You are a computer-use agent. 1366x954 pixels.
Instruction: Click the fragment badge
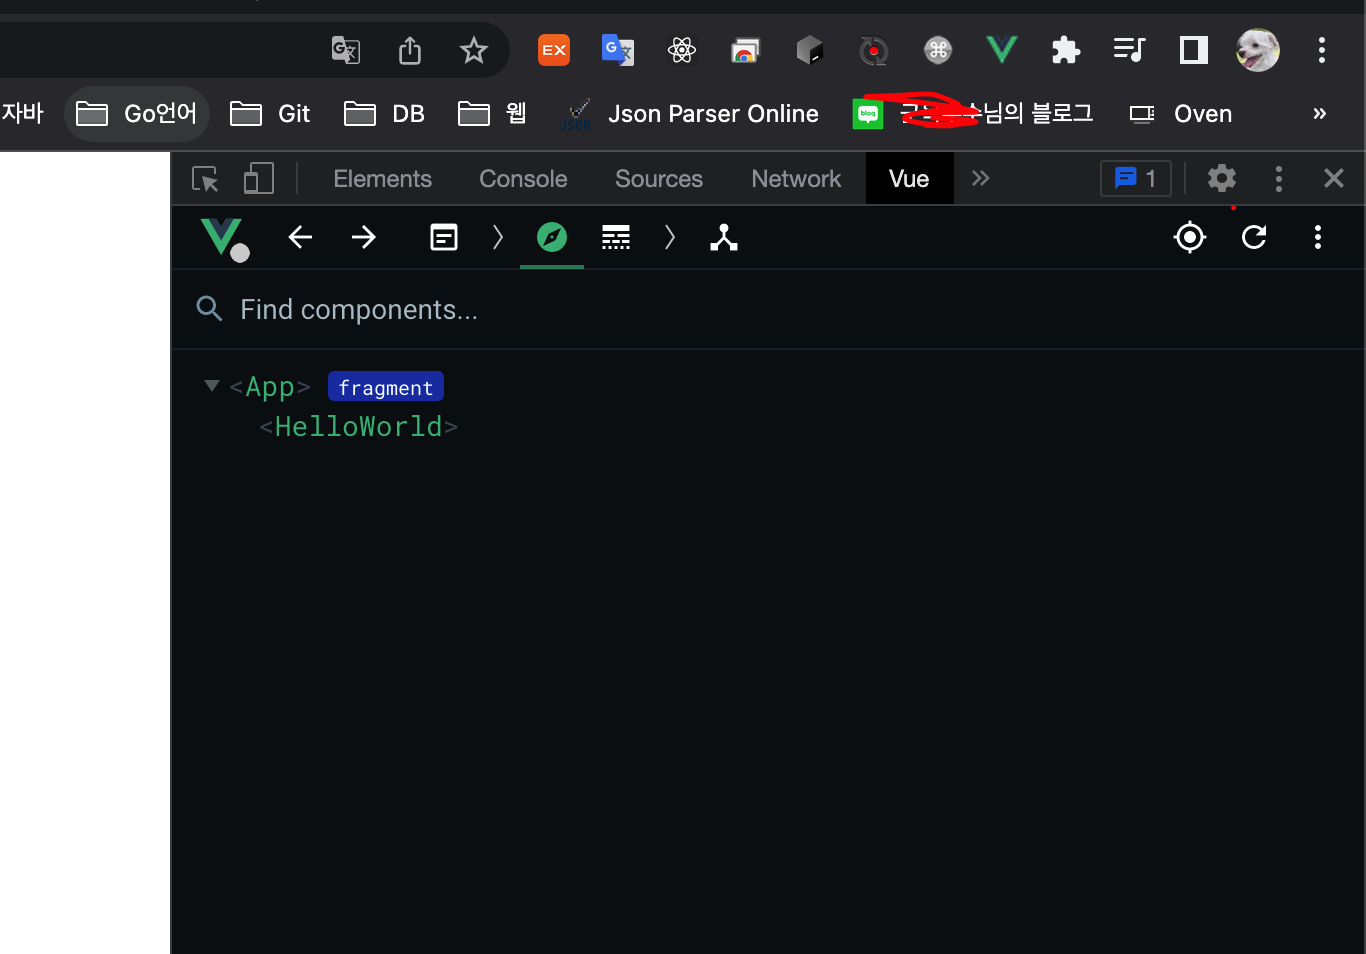[386, 387]
